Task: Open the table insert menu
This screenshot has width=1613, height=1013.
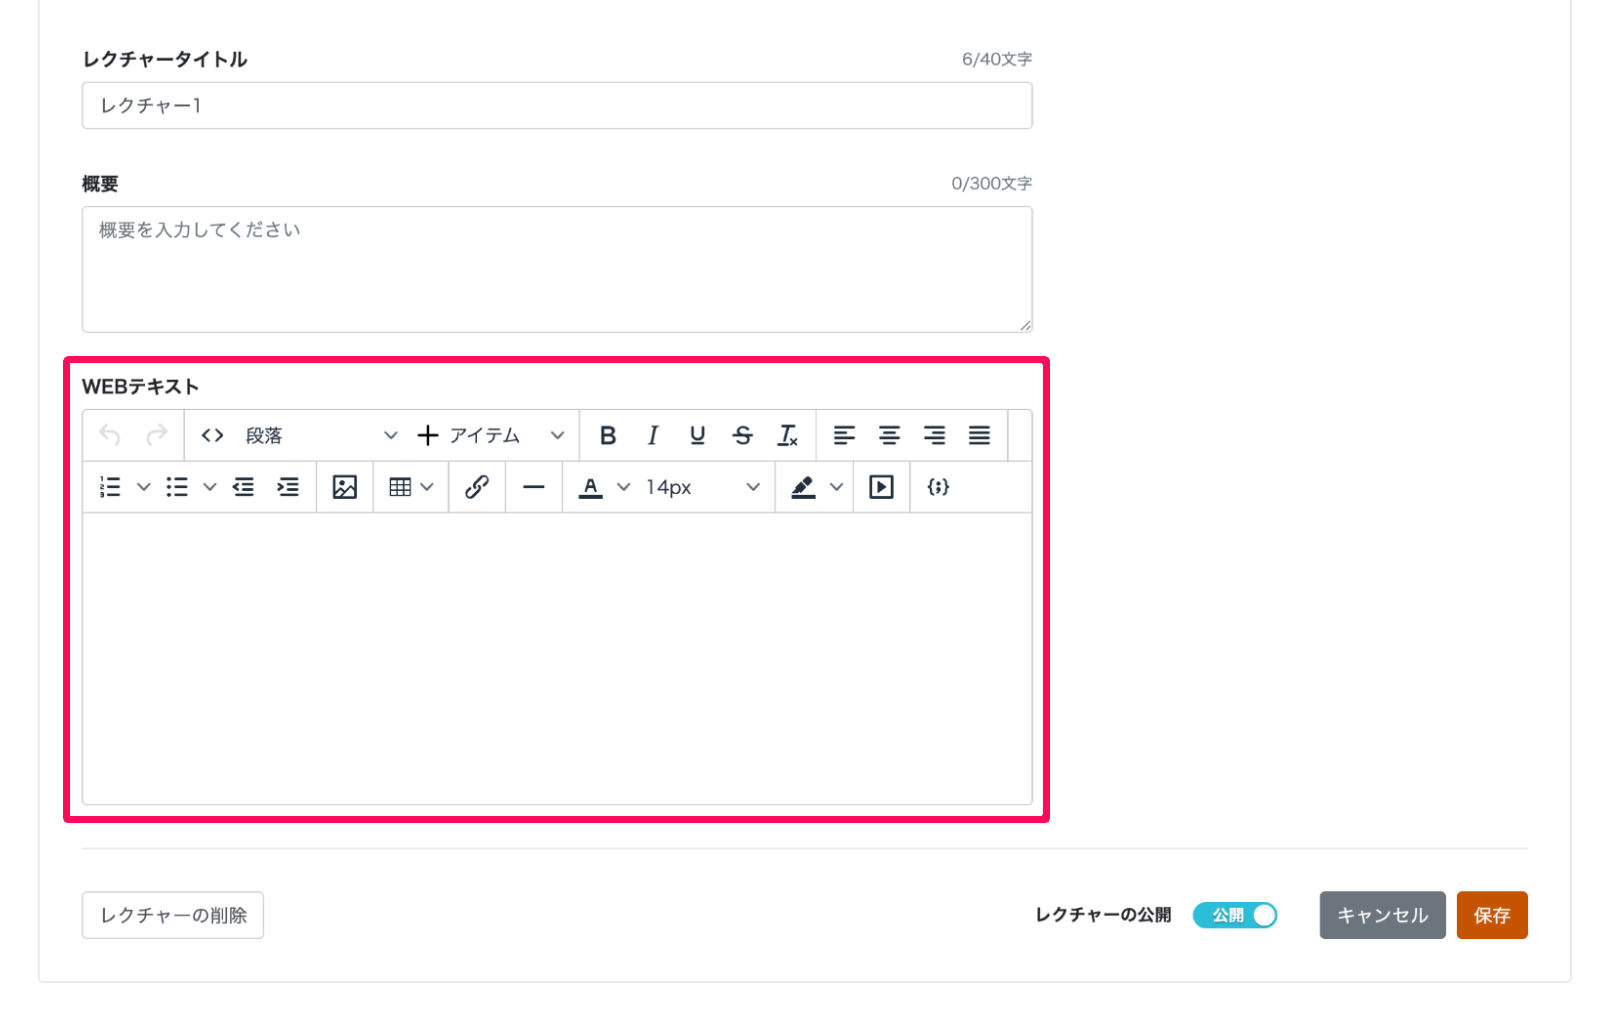Action: pos(411,487)
